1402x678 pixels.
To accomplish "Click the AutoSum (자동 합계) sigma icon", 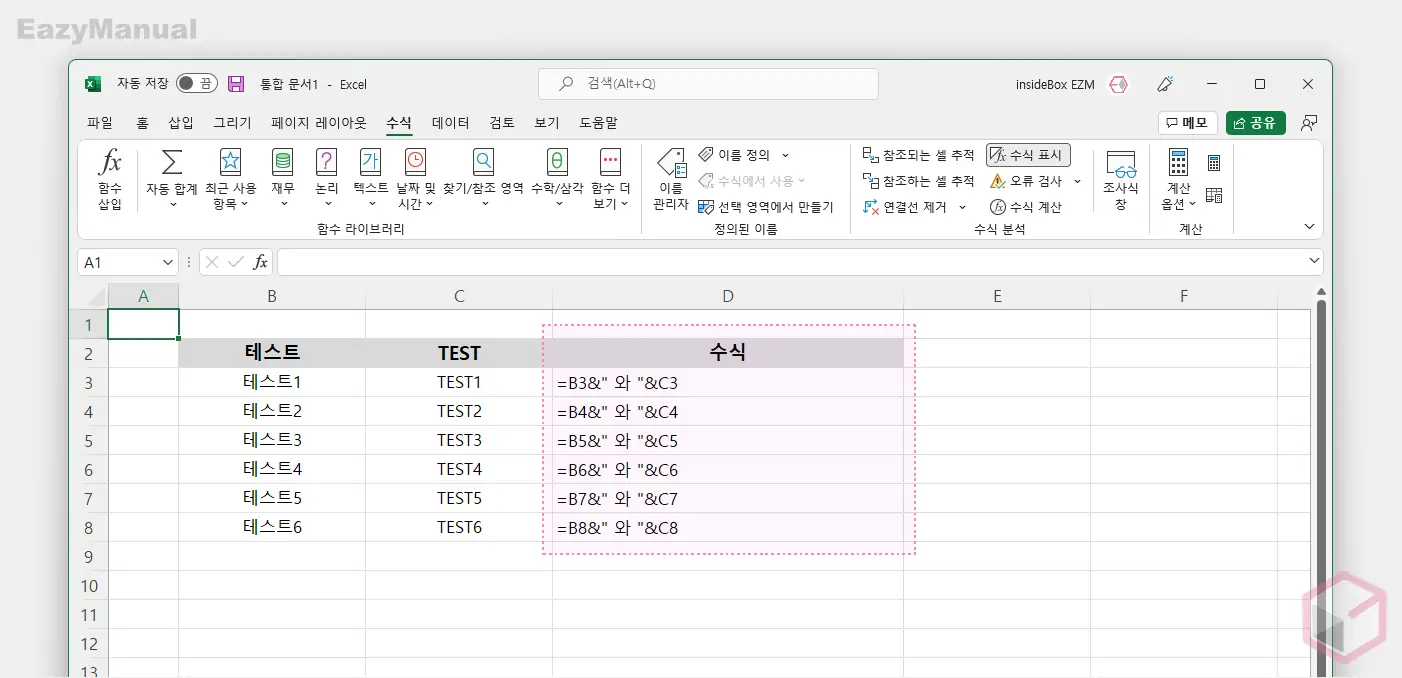I will click(x=172, y=161).
